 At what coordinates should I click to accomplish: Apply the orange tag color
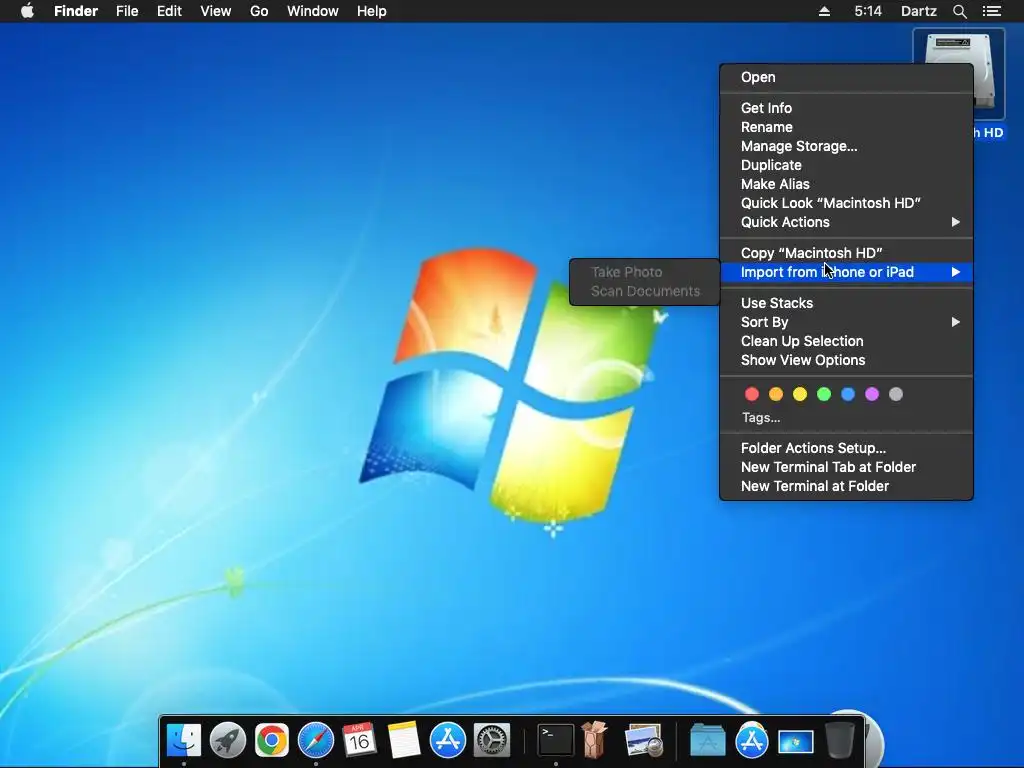pyautogui.click(x=776, y=394)
